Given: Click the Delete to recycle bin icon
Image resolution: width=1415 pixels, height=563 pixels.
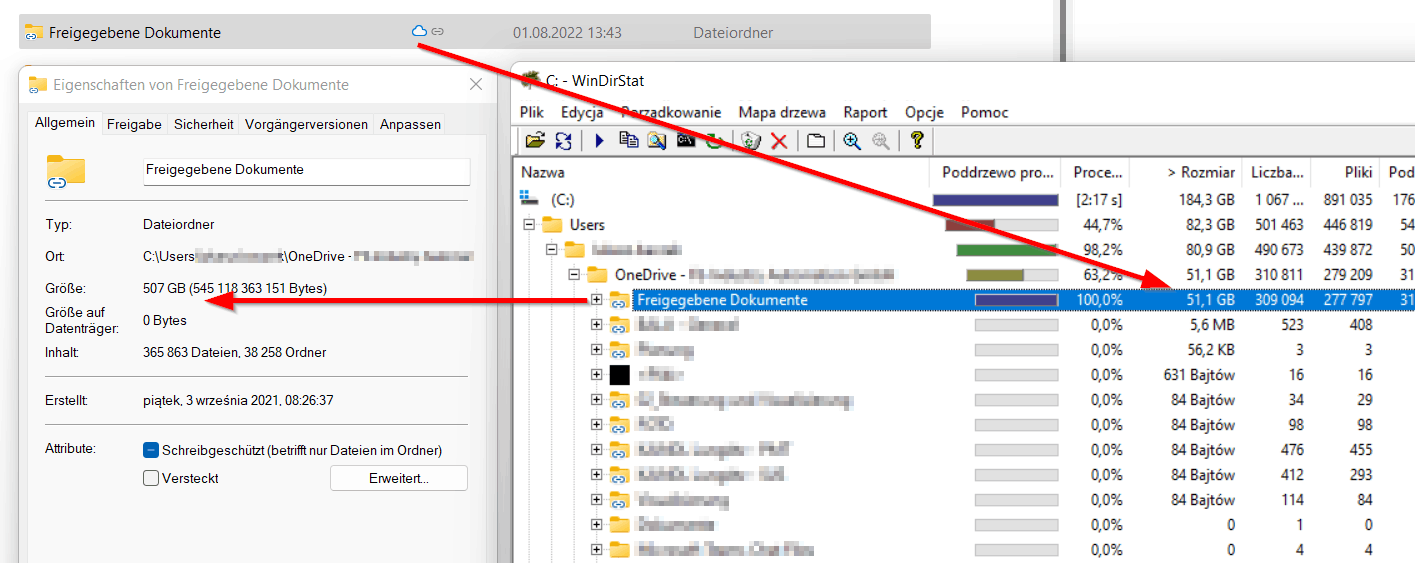Looking at the screenshot, I should coord(751,141).
